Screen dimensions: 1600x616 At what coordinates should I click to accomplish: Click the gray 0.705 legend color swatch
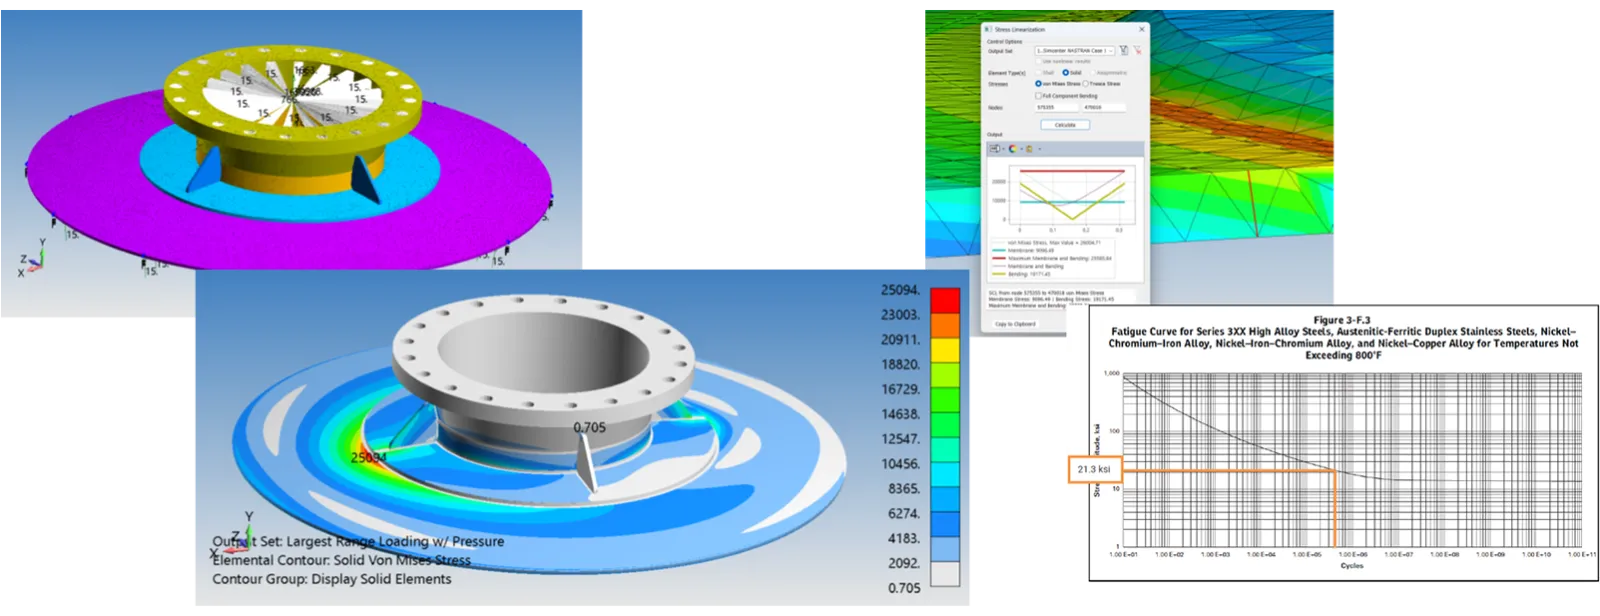coord(945,574)
